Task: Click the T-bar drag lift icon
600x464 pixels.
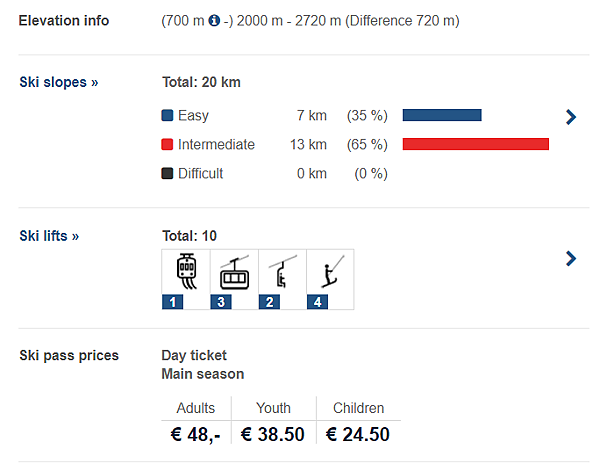Action: (330, 272)
